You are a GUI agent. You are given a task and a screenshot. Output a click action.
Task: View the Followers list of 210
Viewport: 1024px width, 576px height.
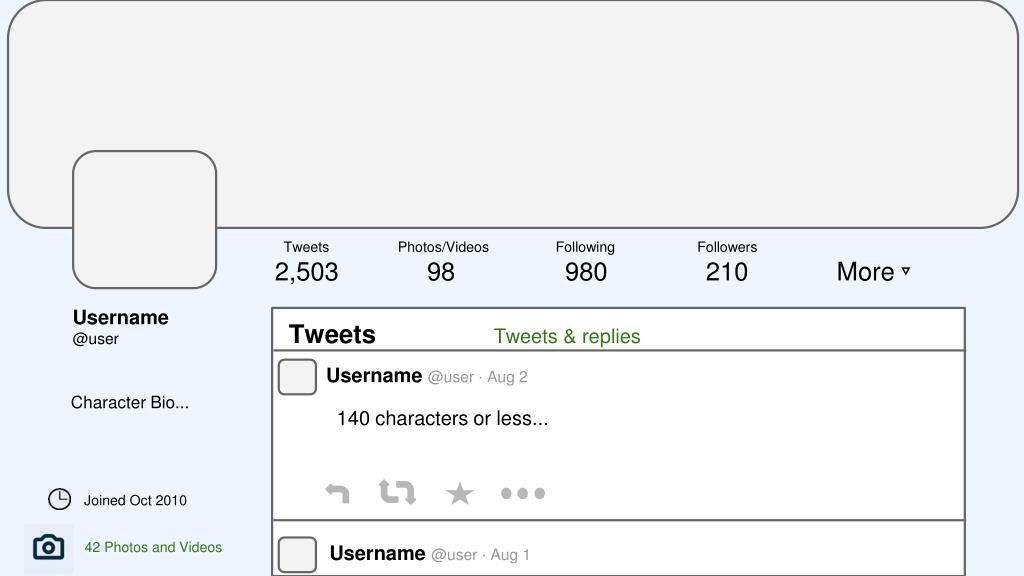727,263
